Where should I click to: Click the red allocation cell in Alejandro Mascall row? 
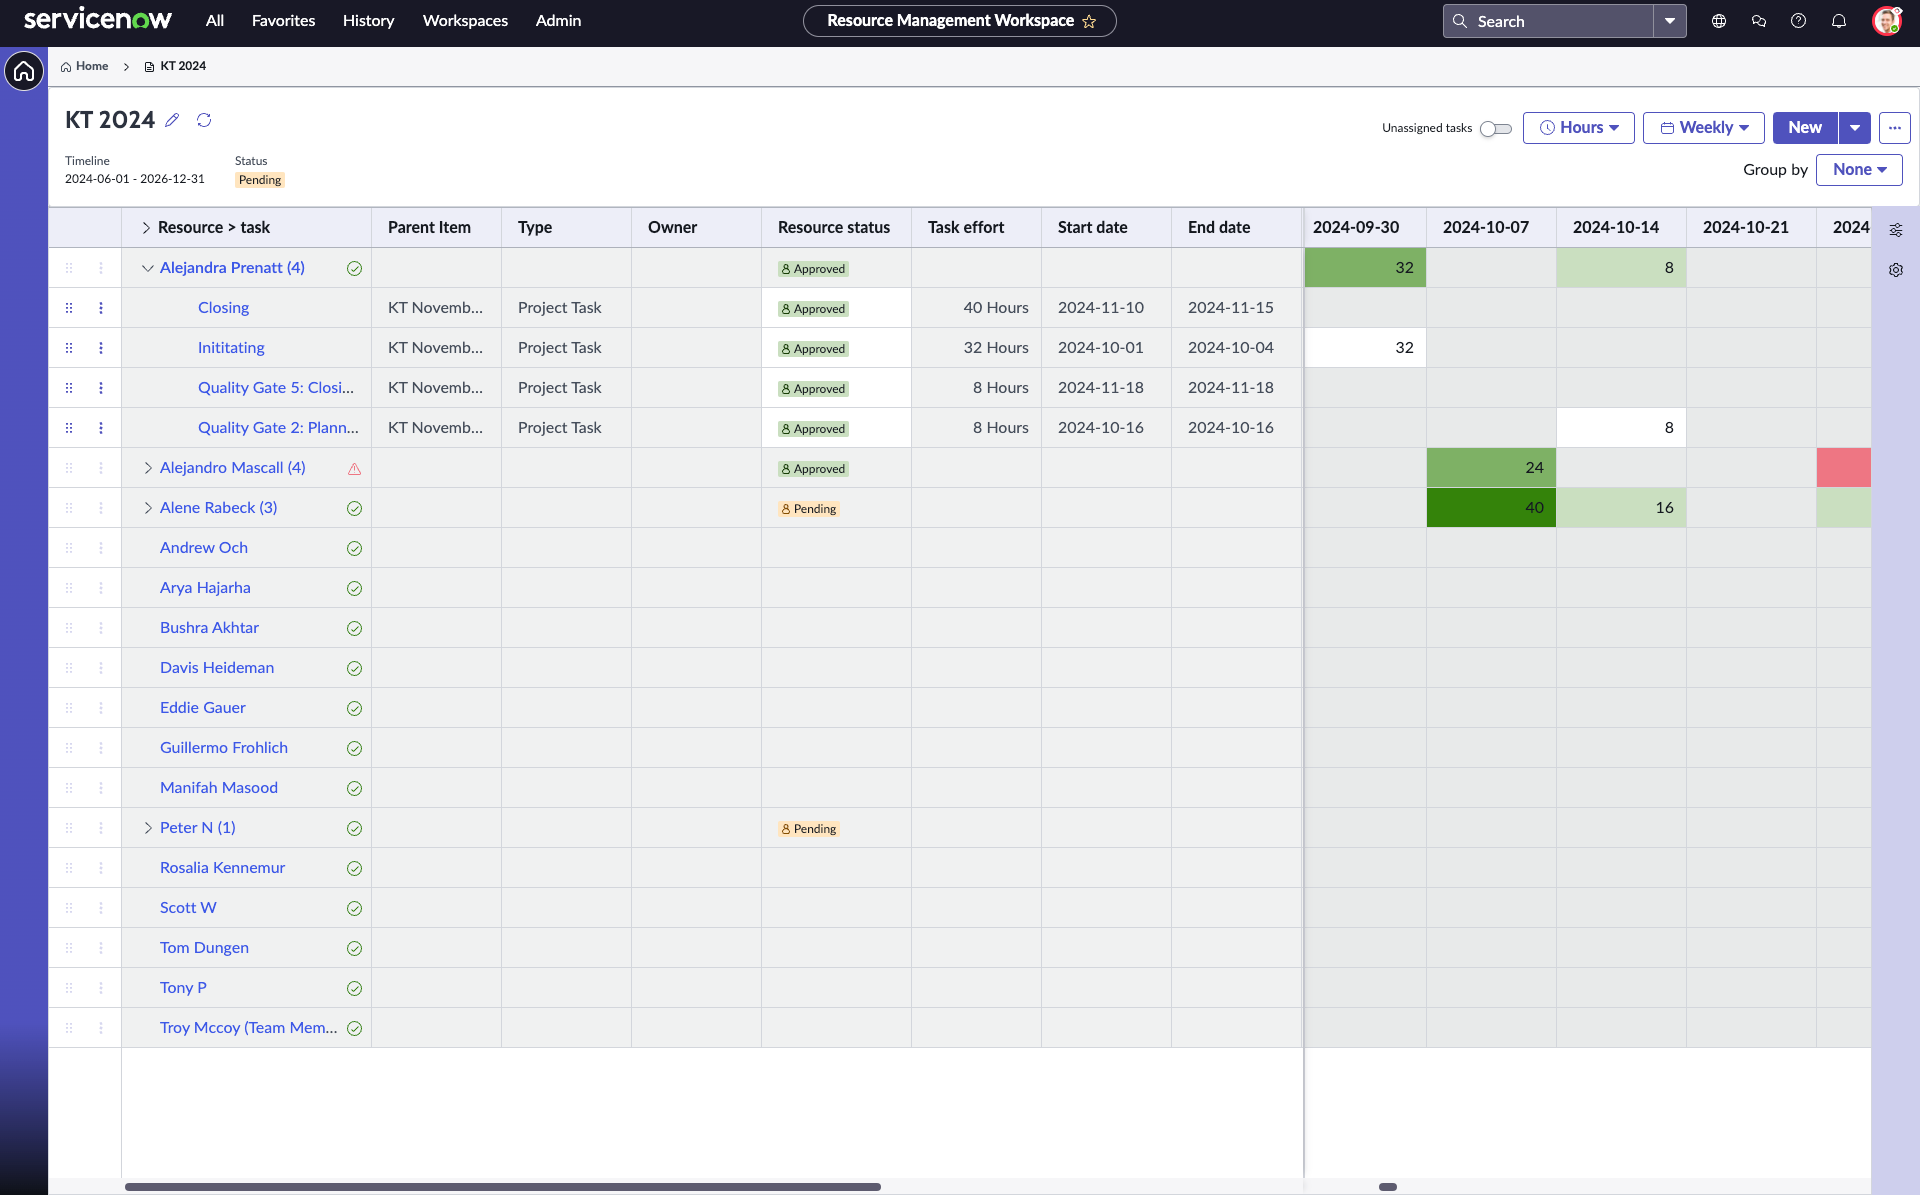(x=1843, y=468)
